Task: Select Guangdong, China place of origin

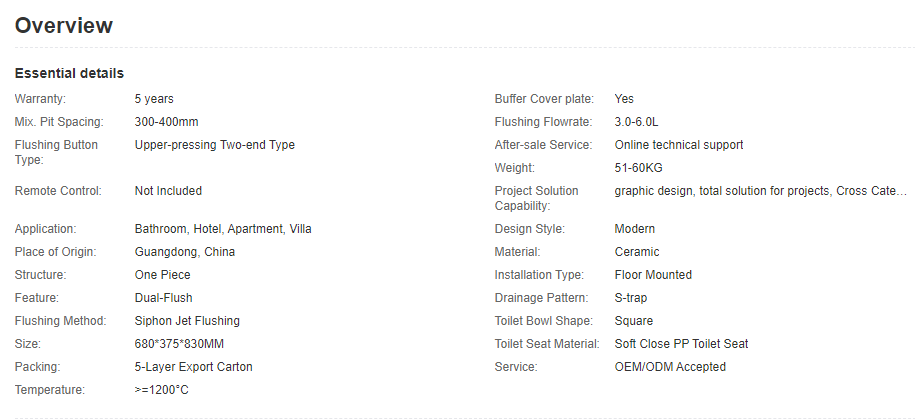Action: (x=185, y=252)
